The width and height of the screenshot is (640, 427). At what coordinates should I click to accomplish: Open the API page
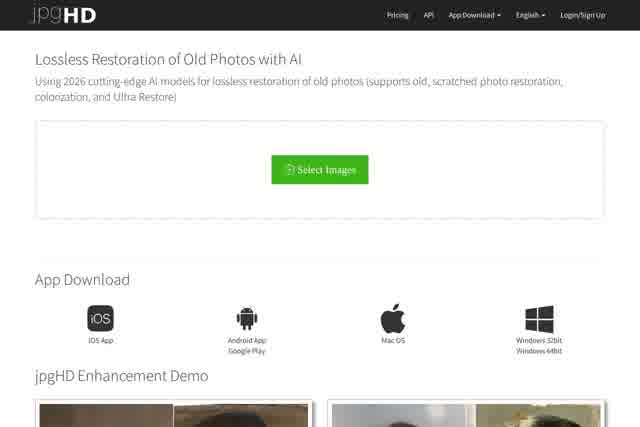tap(428, 15)
